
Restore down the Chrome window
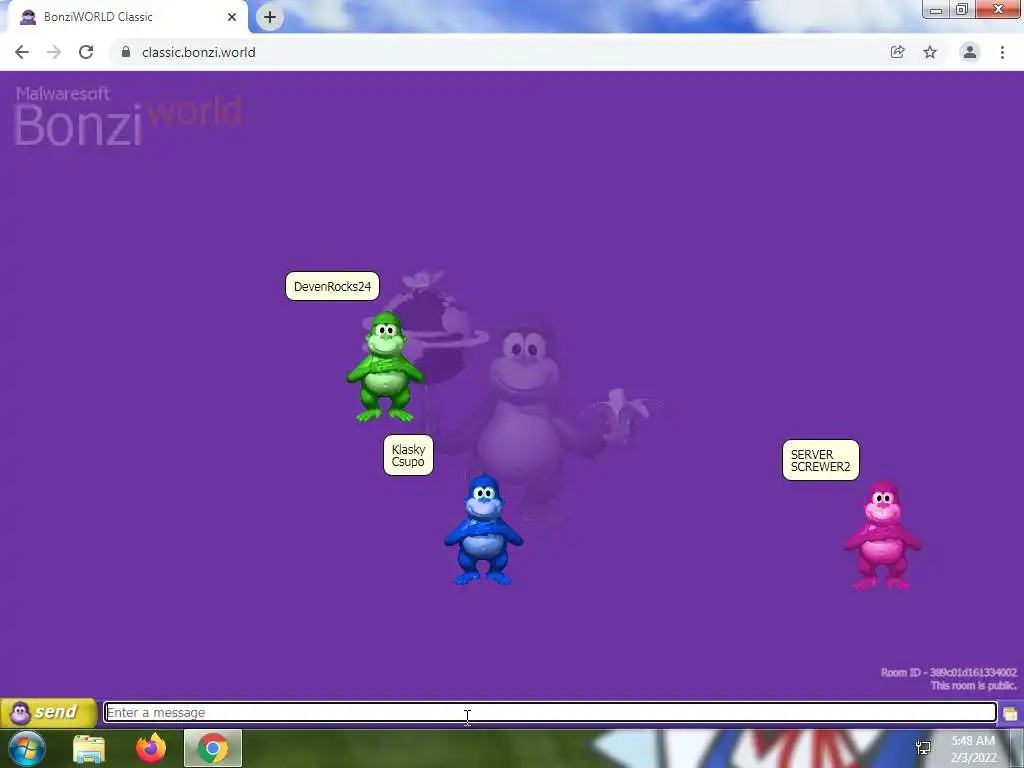tap(962, 10)
